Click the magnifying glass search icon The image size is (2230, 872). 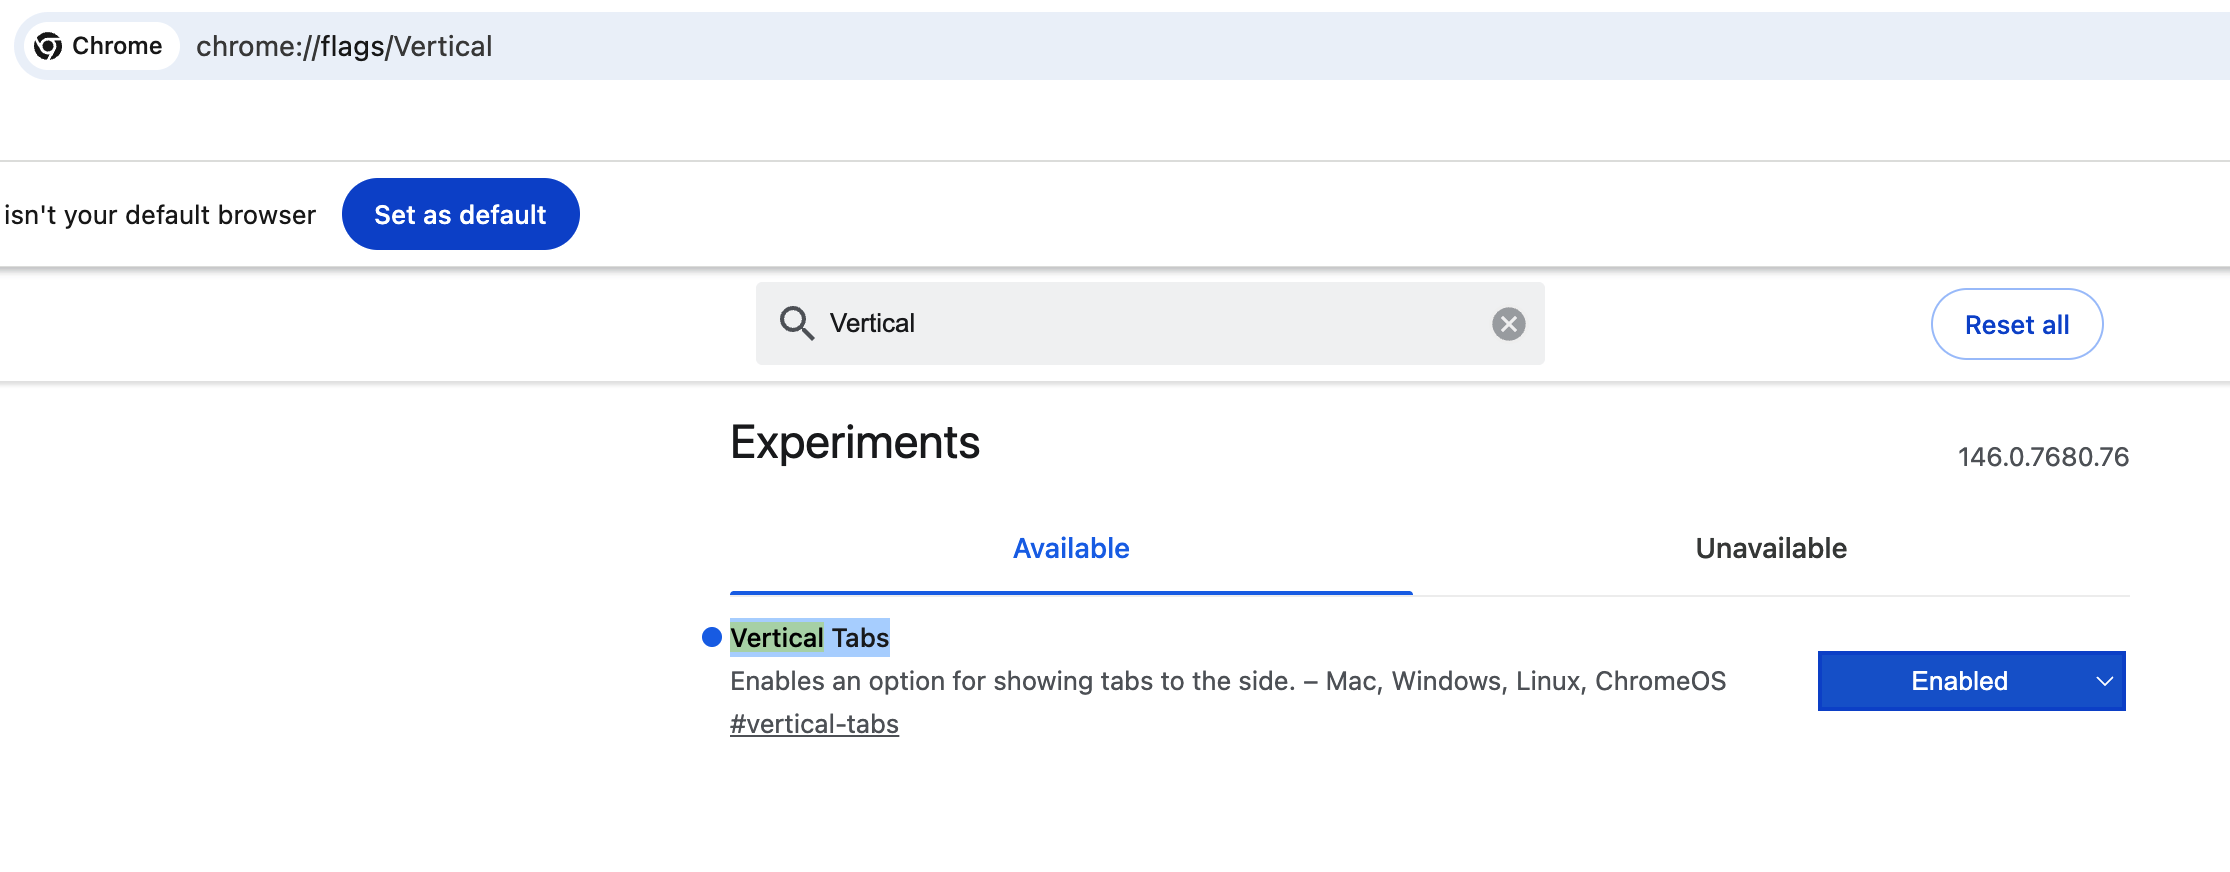tap(796, 323)
